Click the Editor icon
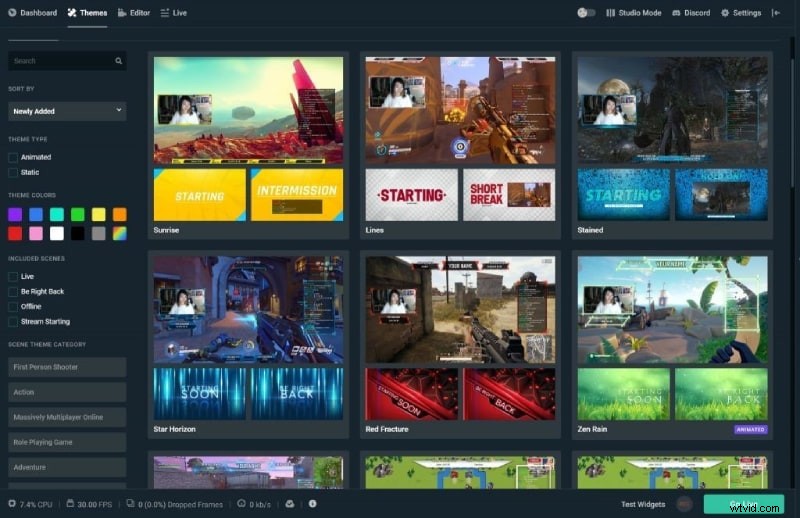Image resolution: width=800 pixels, height=518 pixels. click(x=122, y=13)
